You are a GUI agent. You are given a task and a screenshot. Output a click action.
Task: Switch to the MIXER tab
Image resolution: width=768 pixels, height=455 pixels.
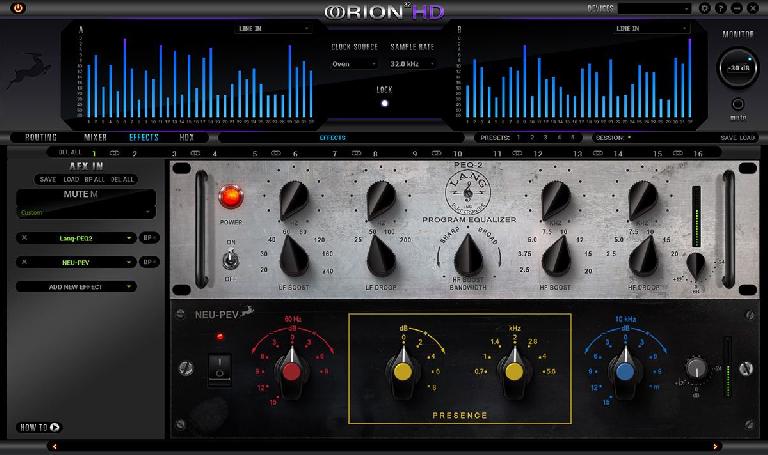[x=96, y=138]
